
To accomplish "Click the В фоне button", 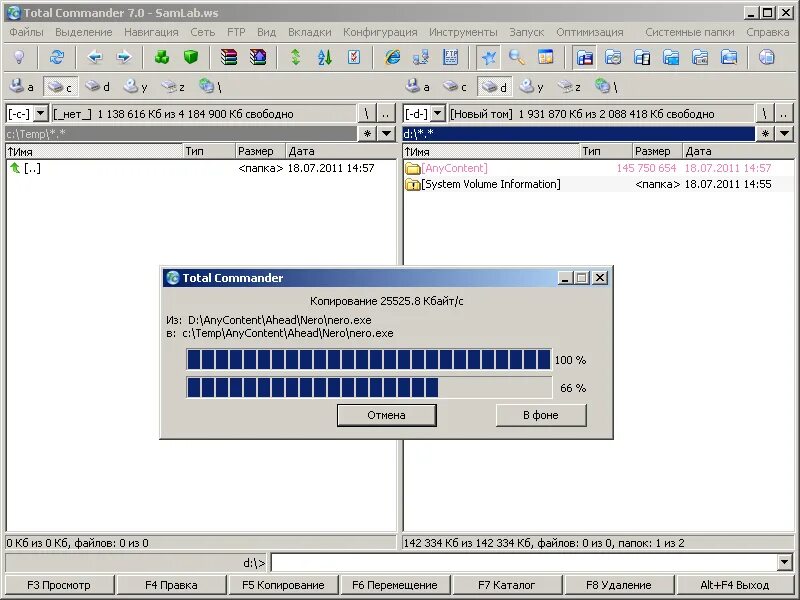I will tap(541, 415).
